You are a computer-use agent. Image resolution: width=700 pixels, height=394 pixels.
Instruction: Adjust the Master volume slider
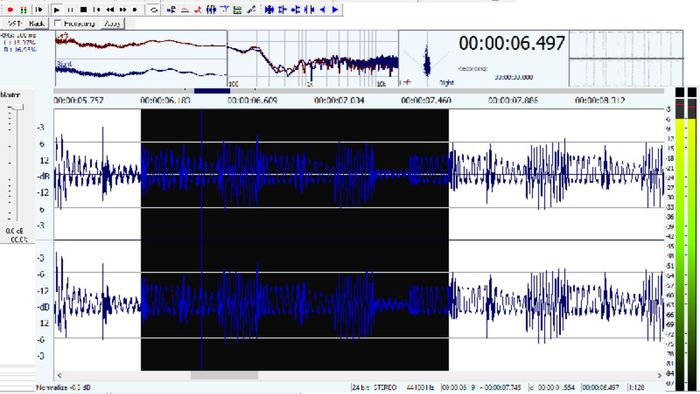pos(17,107)
